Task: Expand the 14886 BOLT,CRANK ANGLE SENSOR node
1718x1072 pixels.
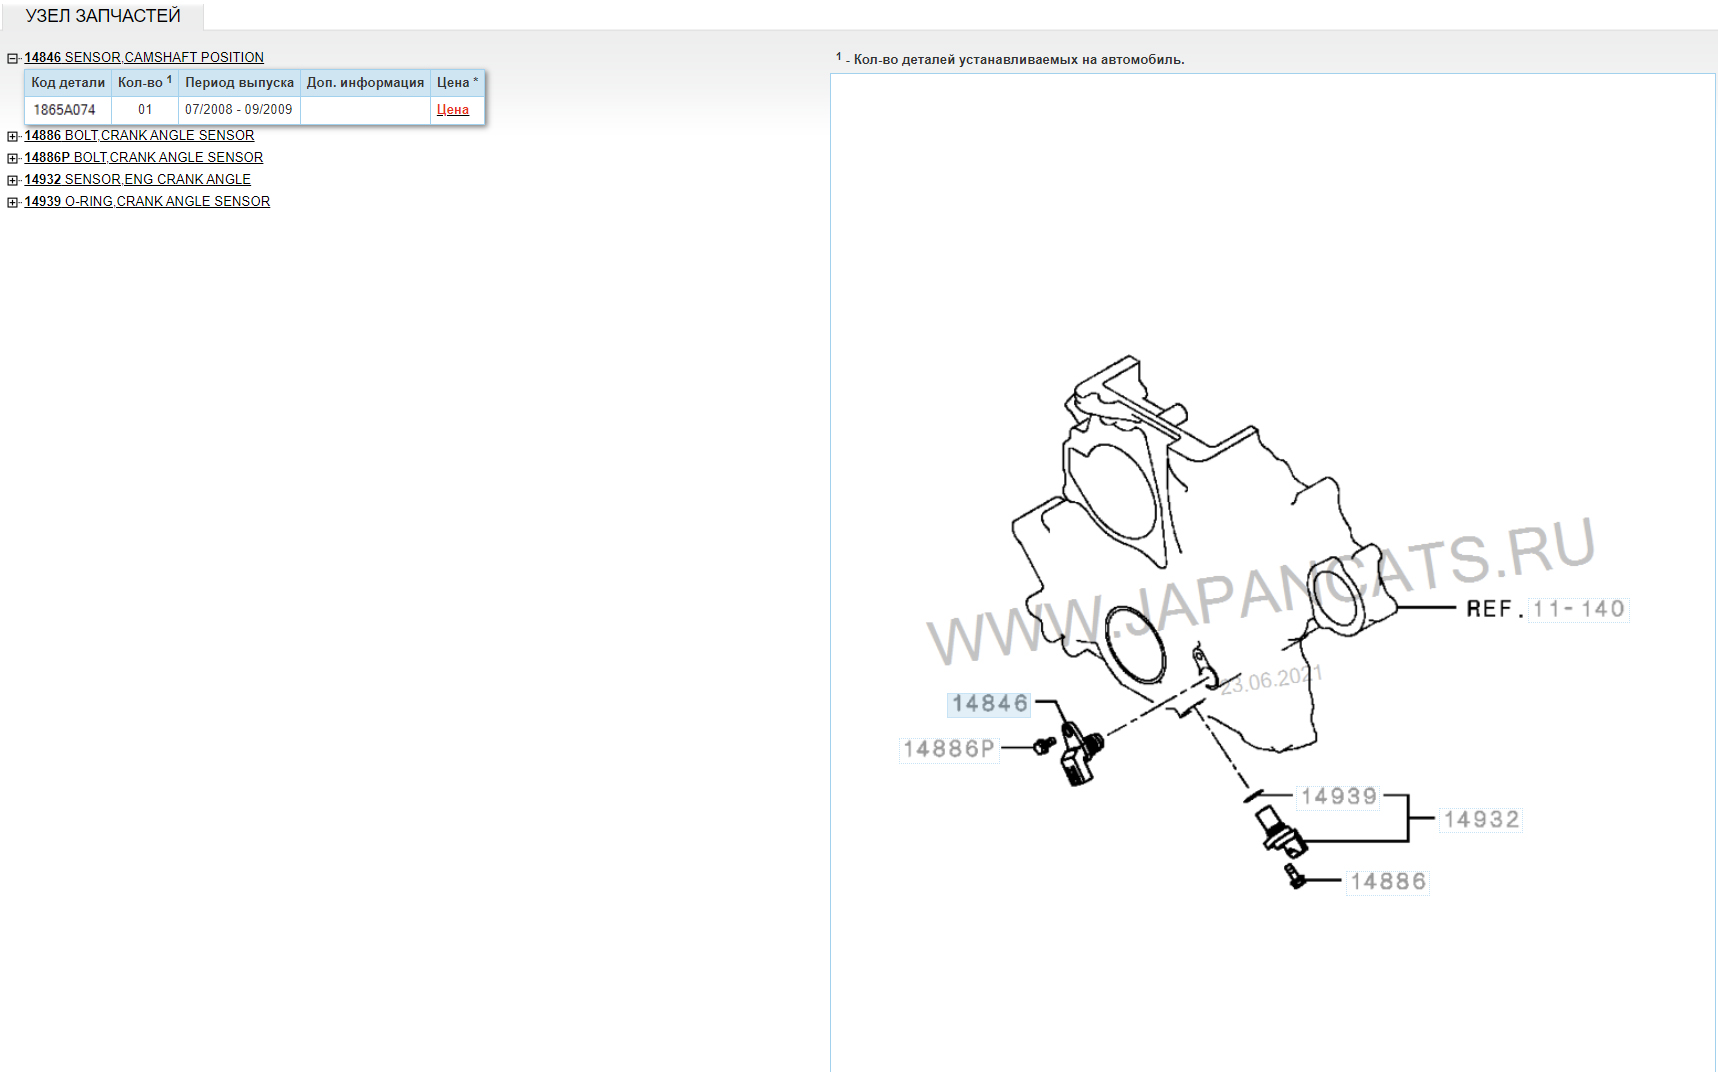Action: click(13, 136)
